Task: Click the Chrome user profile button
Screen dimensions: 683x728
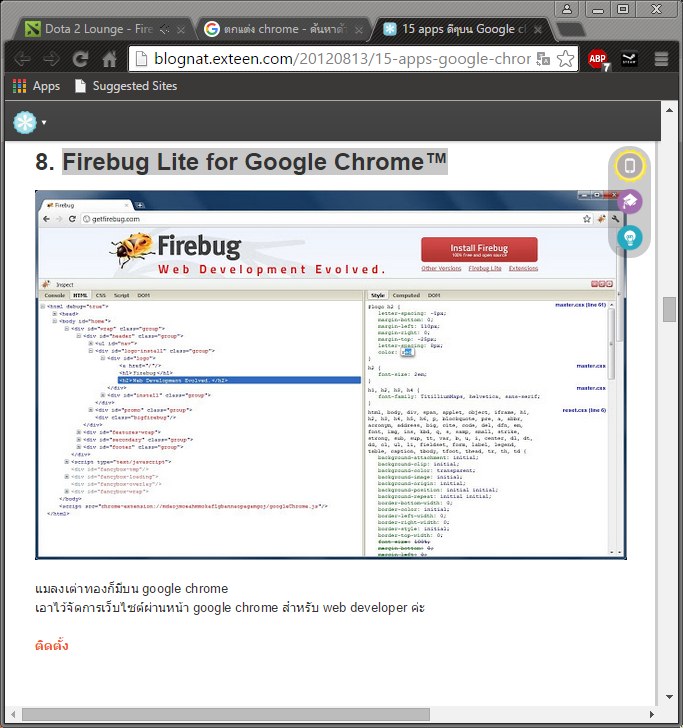Action: click(x=567, y=9)
